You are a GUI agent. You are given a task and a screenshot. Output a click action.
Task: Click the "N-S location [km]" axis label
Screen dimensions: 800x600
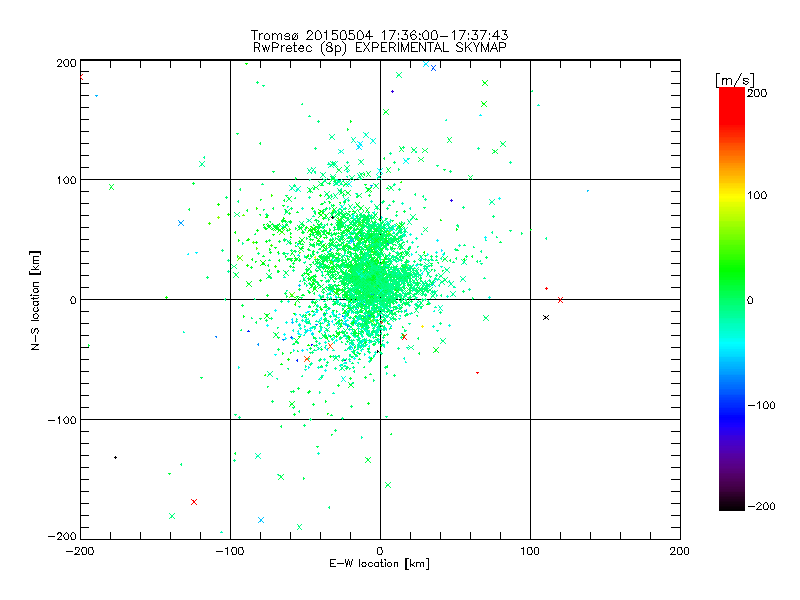click(35, 300)
